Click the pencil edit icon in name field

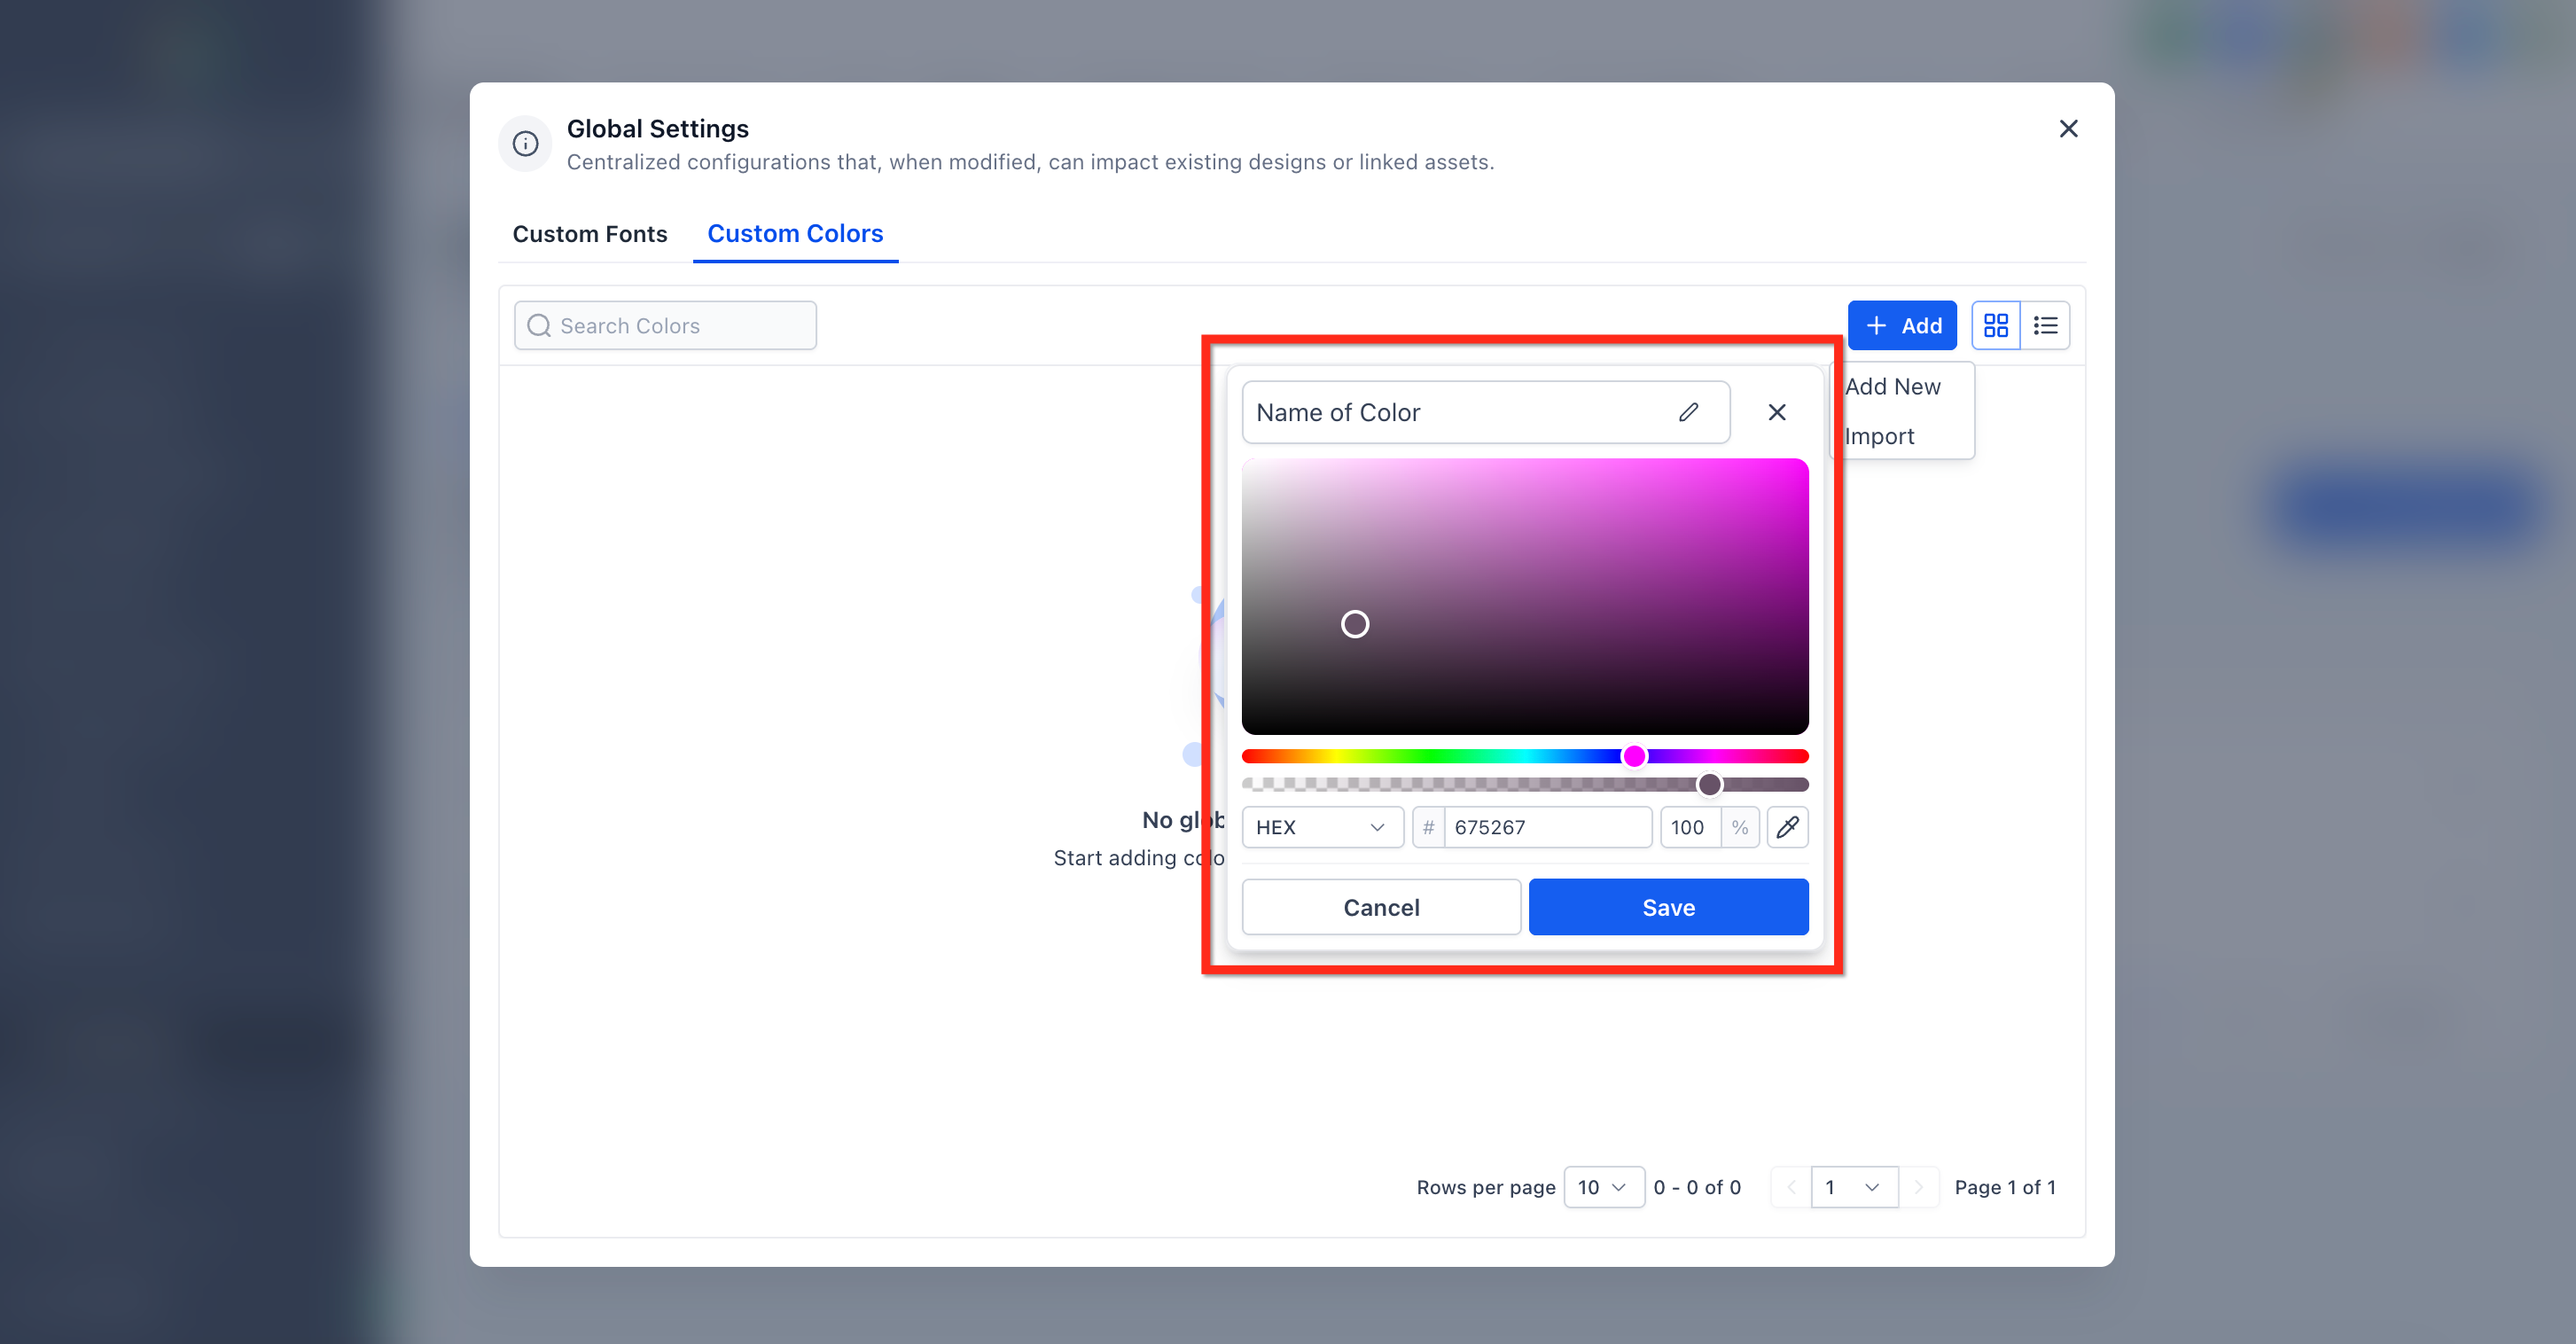(x=1688, y=412)
